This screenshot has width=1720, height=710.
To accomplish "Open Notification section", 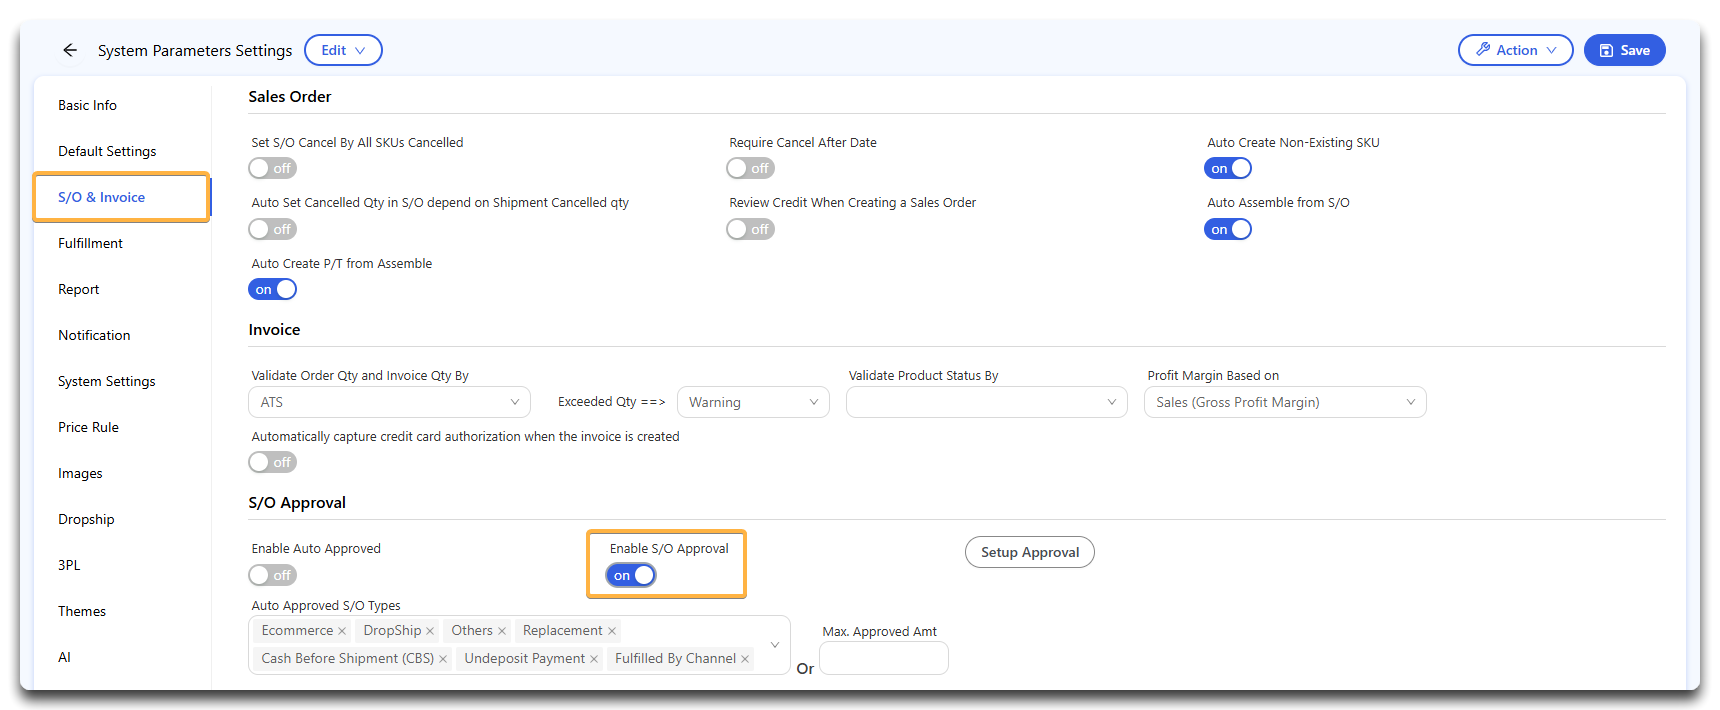I will (x=94, y=335).
